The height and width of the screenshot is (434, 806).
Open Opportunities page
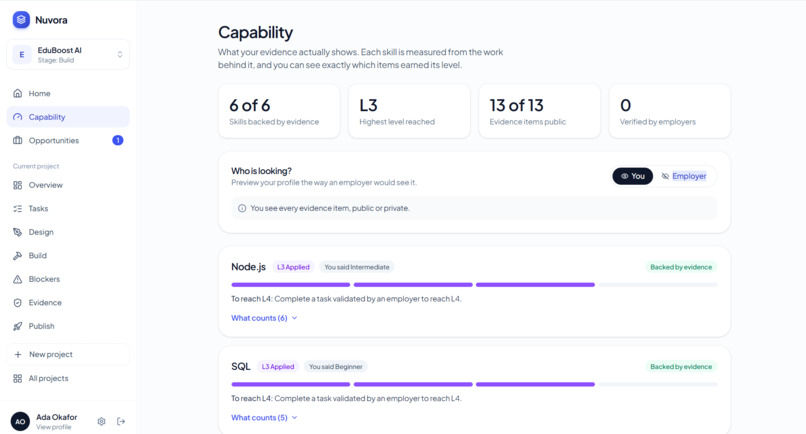[68, 140]
